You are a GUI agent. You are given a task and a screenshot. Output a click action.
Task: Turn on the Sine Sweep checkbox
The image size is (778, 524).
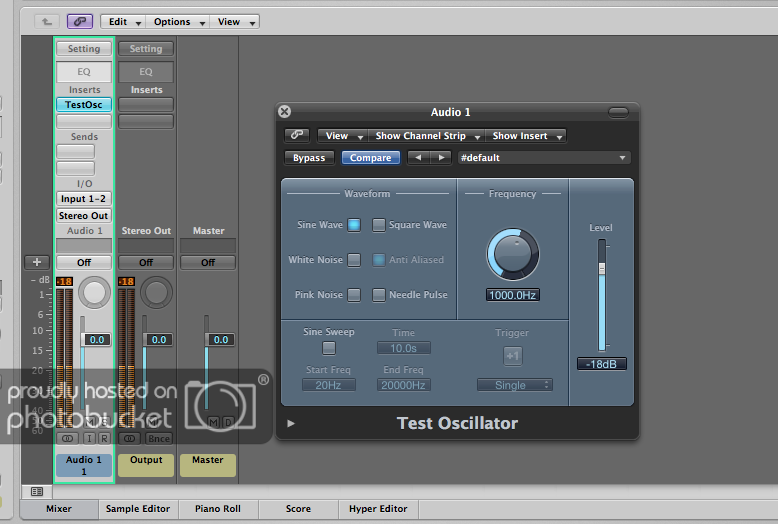coord(328,348)
